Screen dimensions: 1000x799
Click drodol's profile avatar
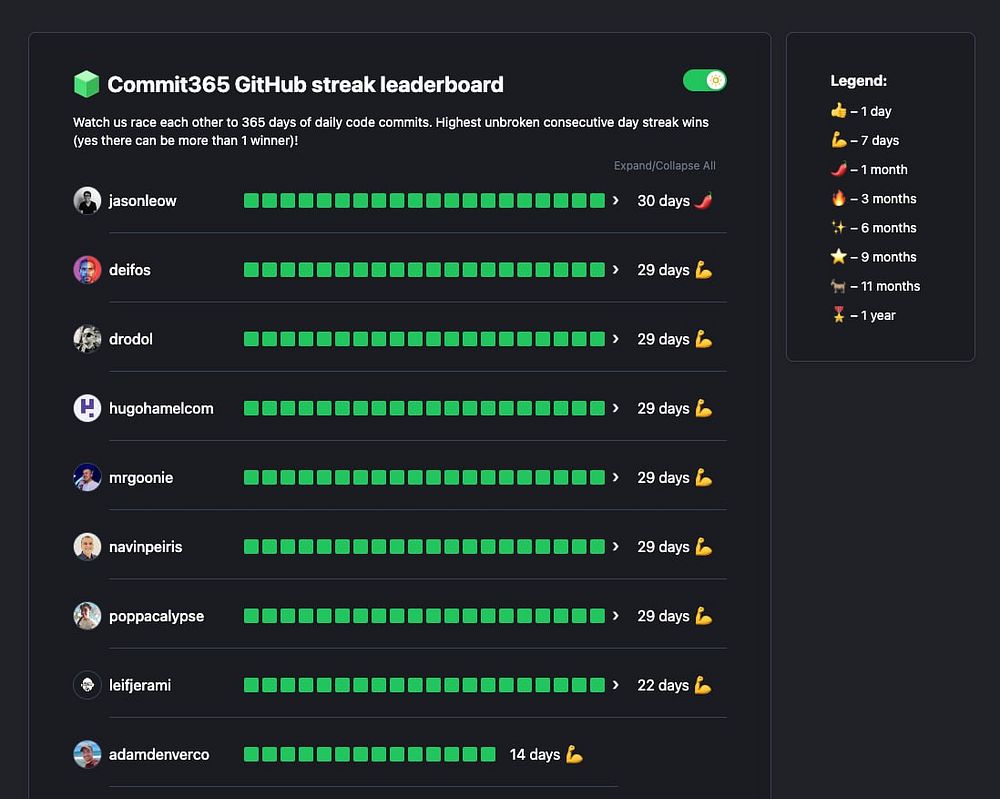(x=87, y=339)
